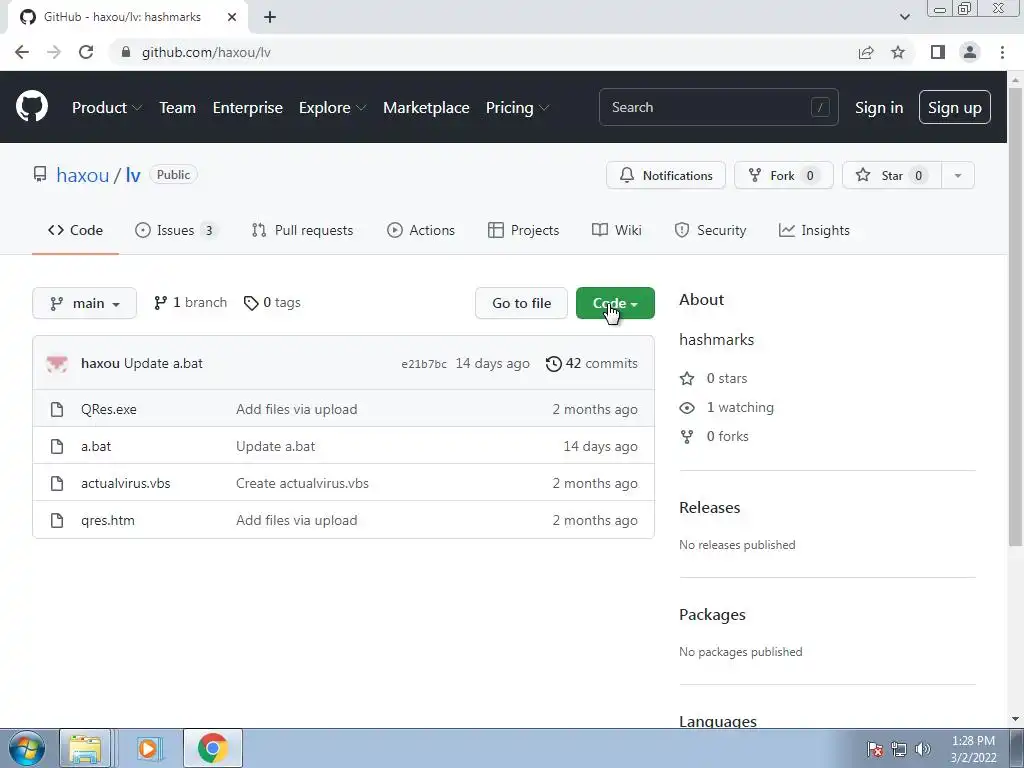Star the repository with Star button
Viewport: 1024px width, 768px height.
pos(891,175)
